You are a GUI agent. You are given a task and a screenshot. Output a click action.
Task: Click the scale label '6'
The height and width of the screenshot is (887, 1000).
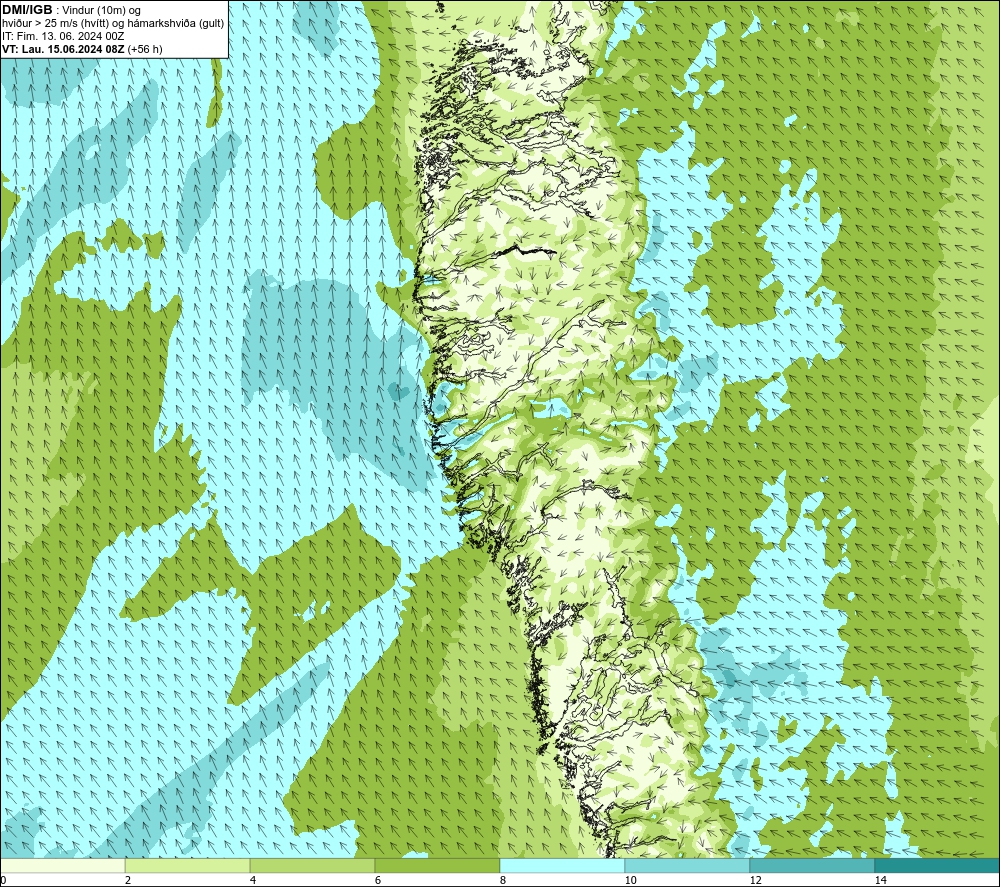pos(378,880)
